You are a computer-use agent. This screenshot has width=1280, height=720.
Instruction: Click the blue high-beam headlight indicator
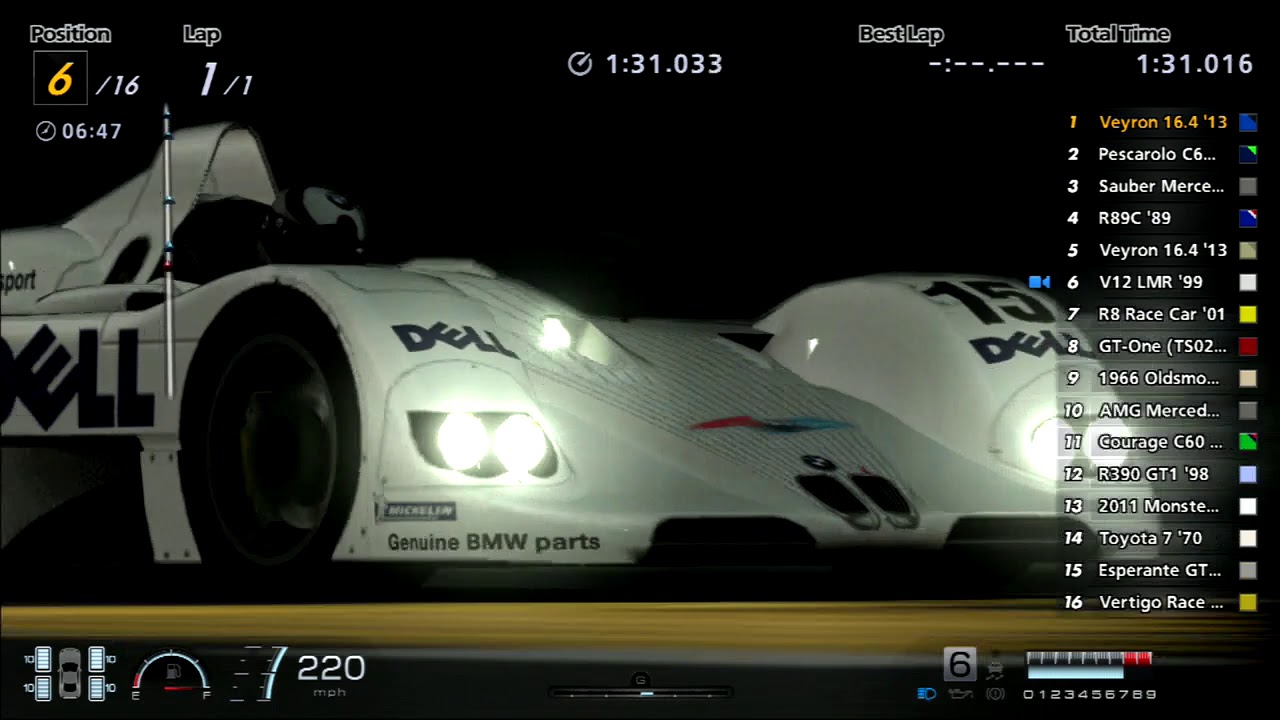[x=927, y=693]
